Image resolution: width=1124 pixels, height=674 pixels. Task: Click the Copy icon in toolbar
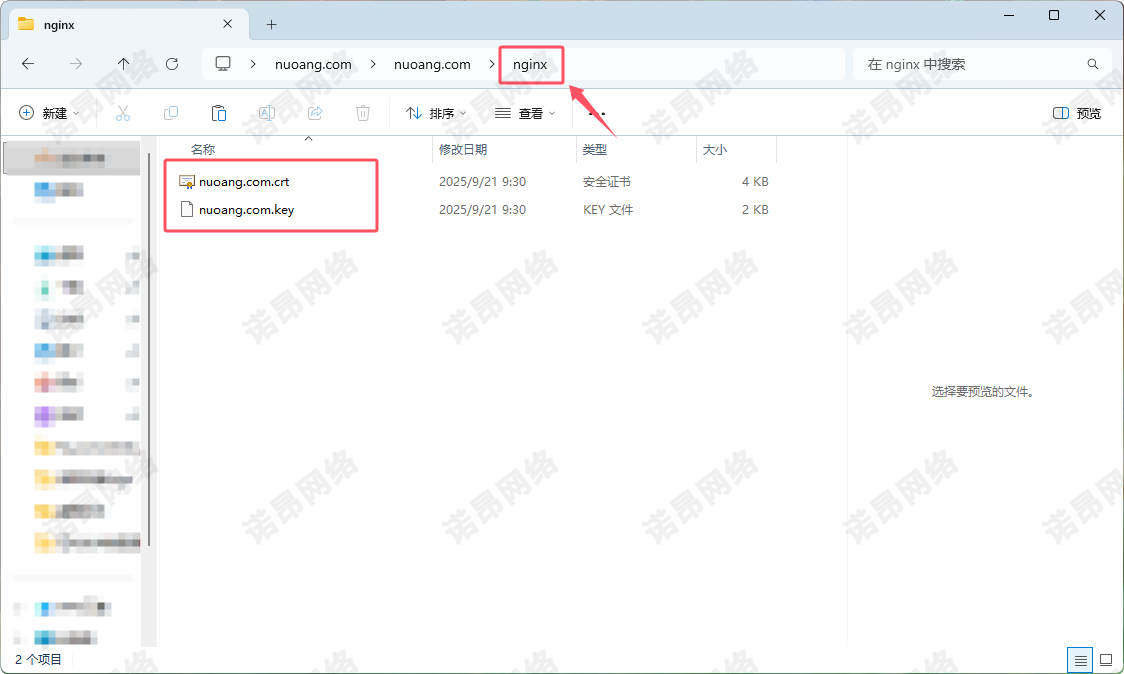coord(171,114)
